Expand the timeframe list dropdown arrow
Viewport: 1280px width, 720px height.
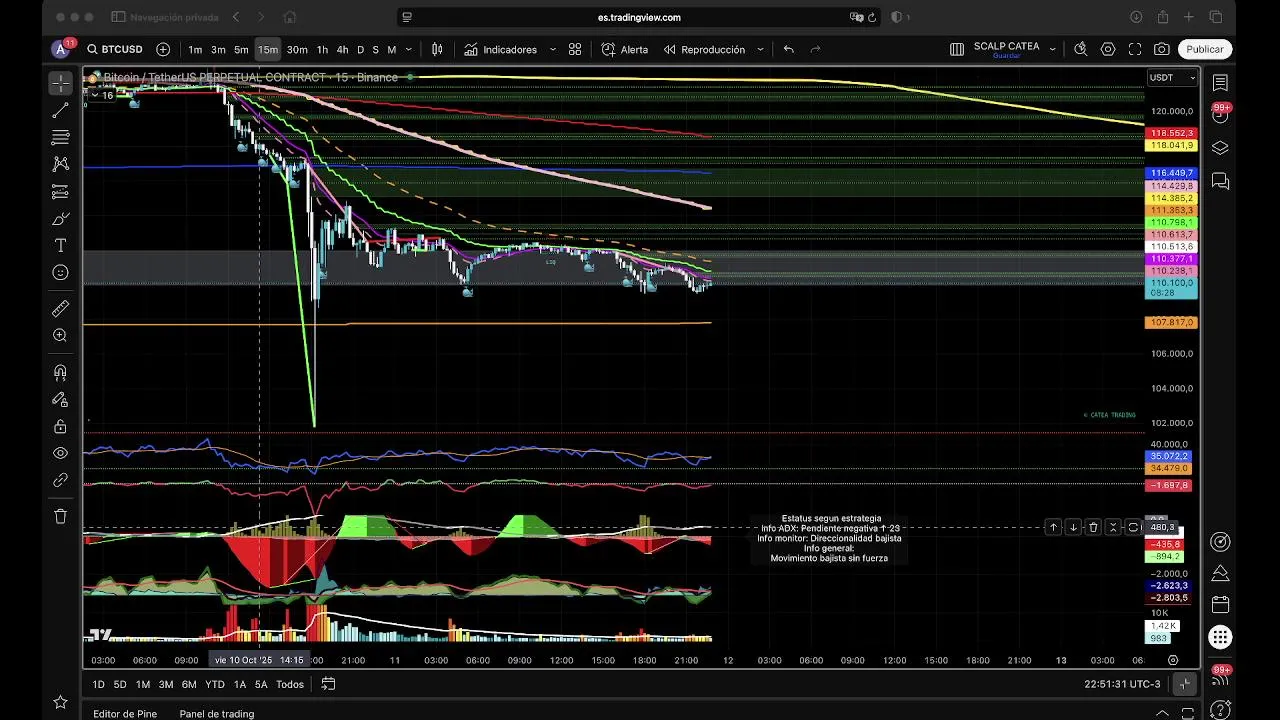(x=408, y=49)
